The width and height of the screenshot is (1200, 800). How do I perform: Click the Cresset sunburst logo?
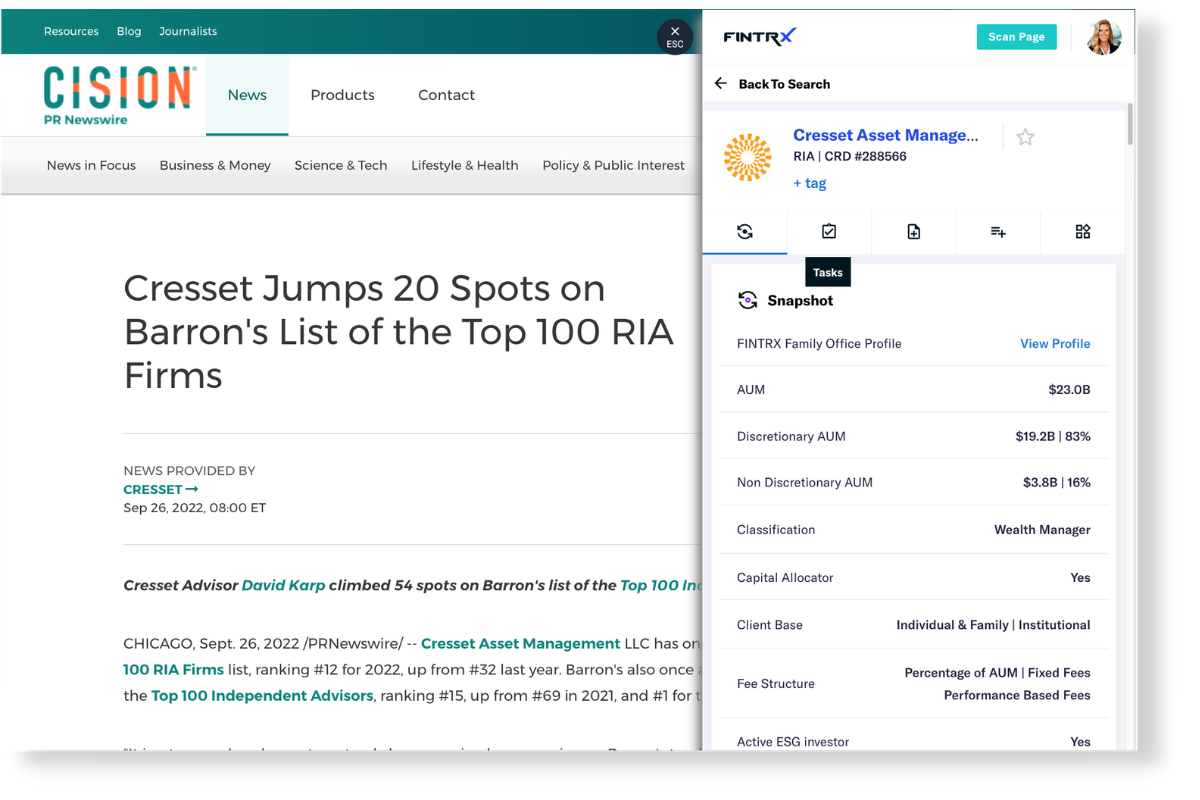coord(747,158)
